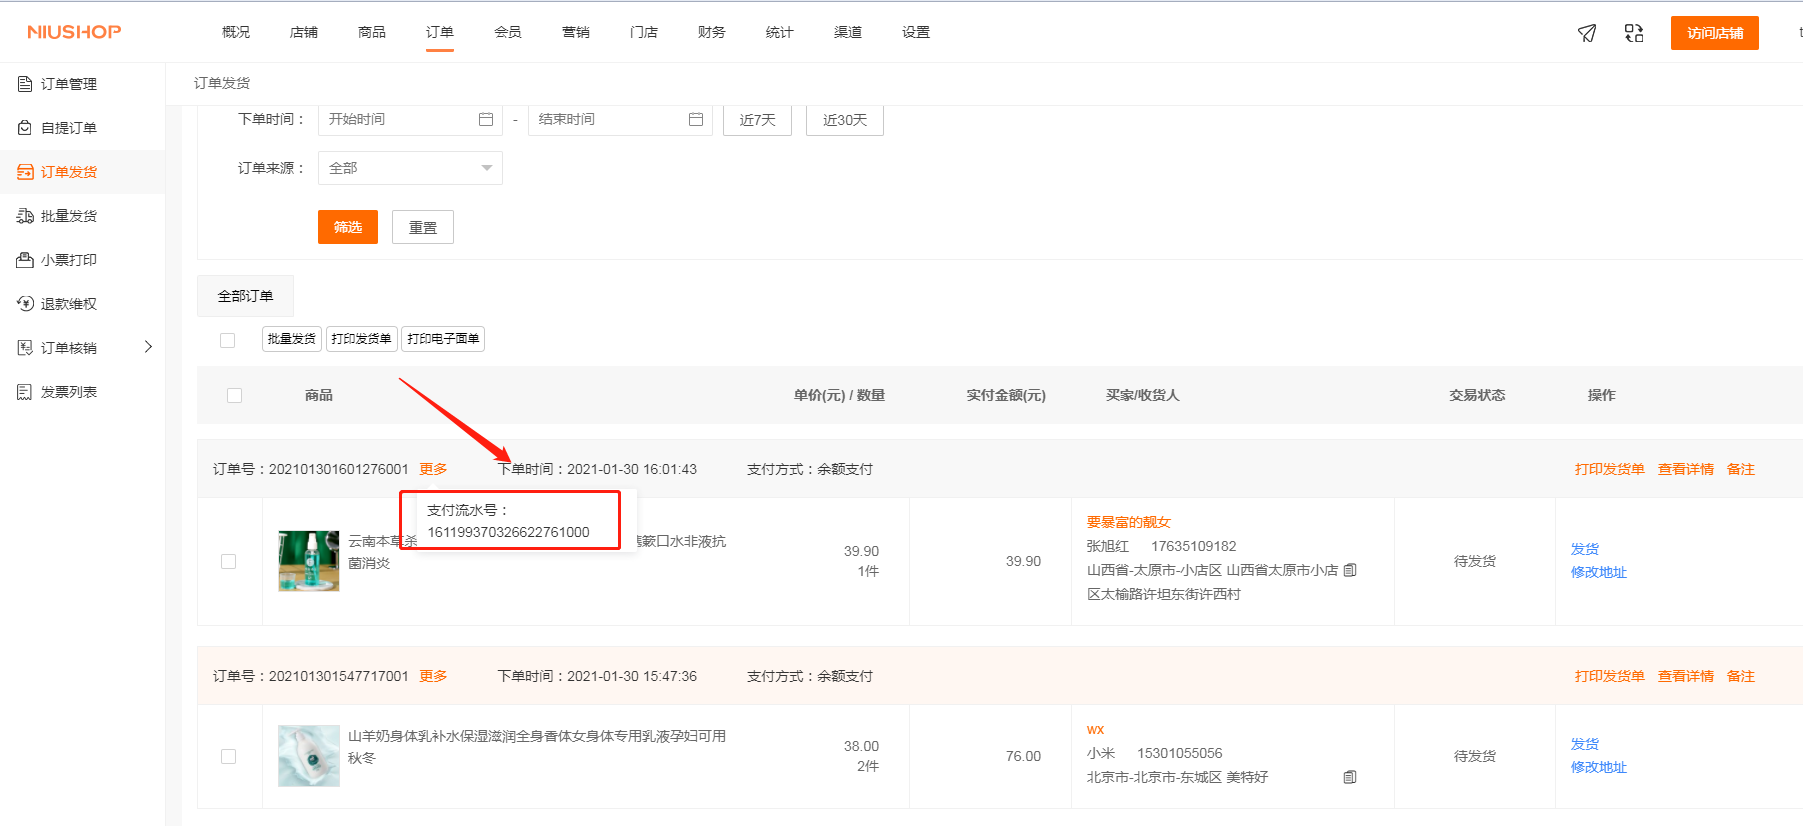This screenshot has width=1803, height=826.
Task: Copy address icon for 张旭红 order
Action: pos(1350,570)
